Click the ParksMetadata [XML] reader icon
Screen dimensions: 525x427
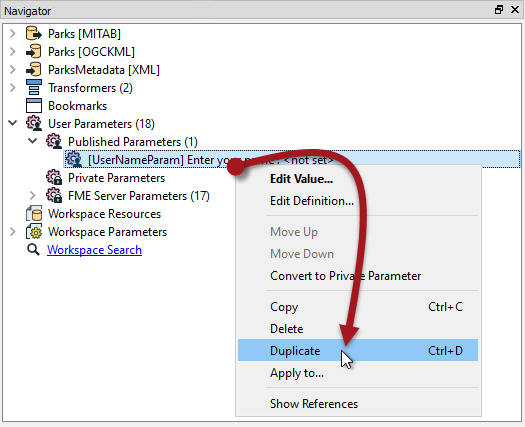[x=34, y=70]
